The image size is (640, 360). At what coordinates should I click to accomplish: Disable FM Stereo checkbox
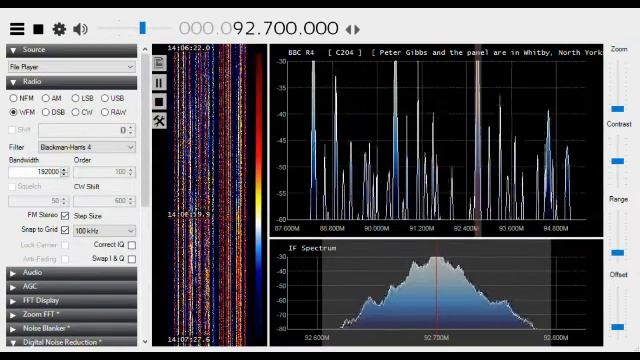pyautogui.click(x=65, y=216)
